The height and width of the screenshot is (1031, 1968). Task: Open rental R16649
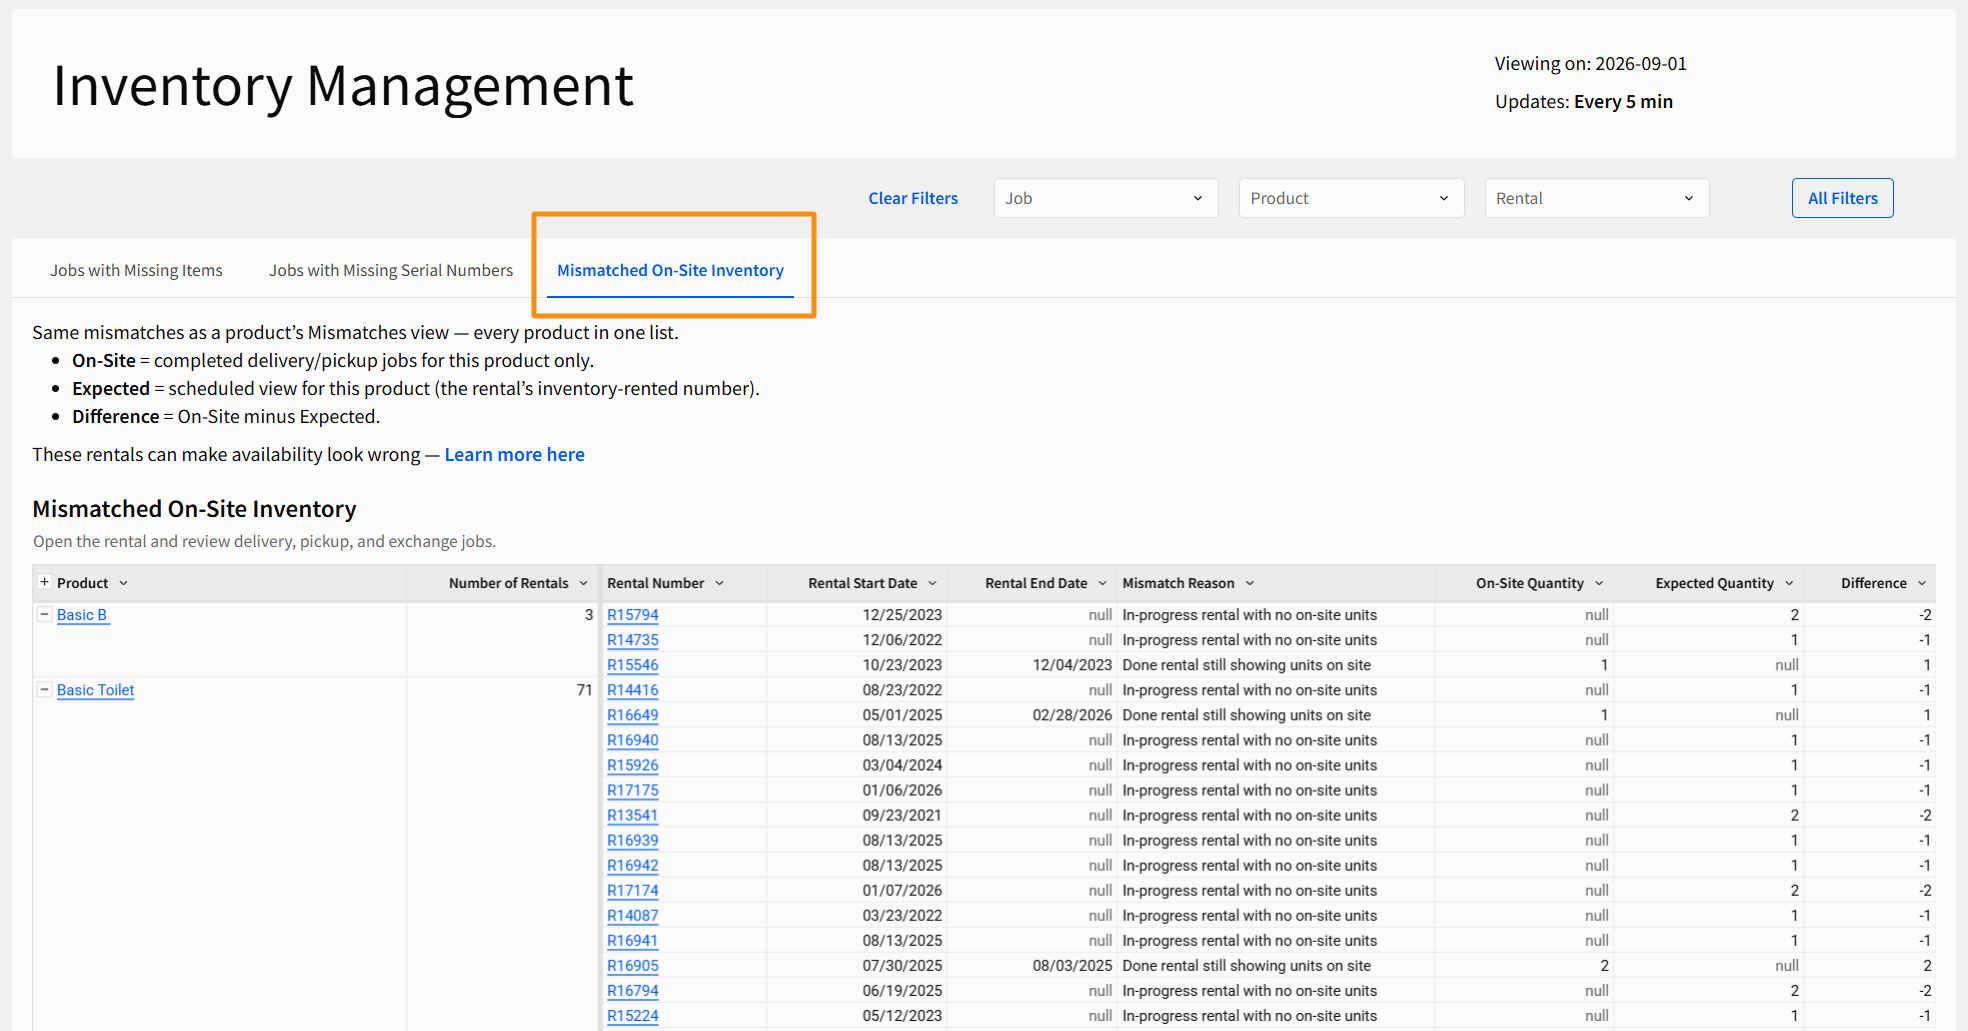pyautogui.click(x=633, y=715)
